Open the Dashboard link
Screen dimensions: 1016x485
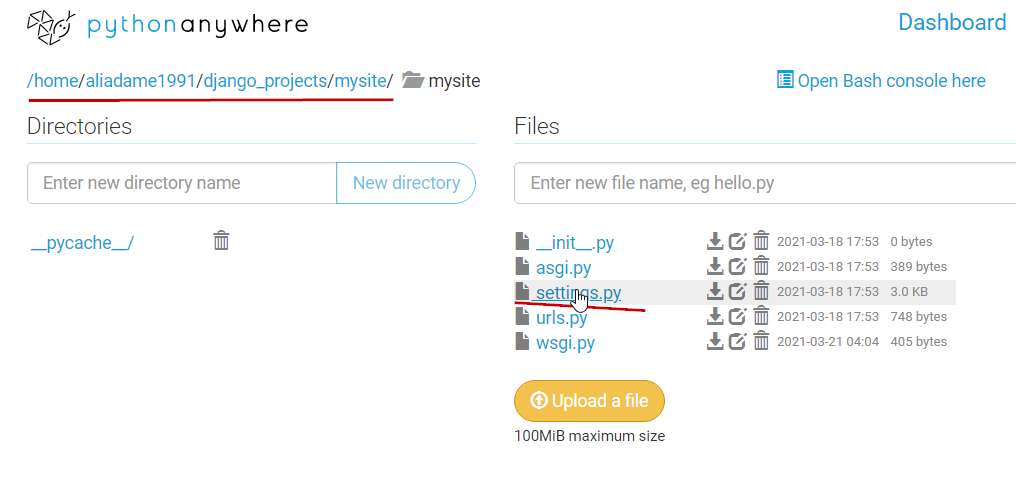tap(952, 23)
